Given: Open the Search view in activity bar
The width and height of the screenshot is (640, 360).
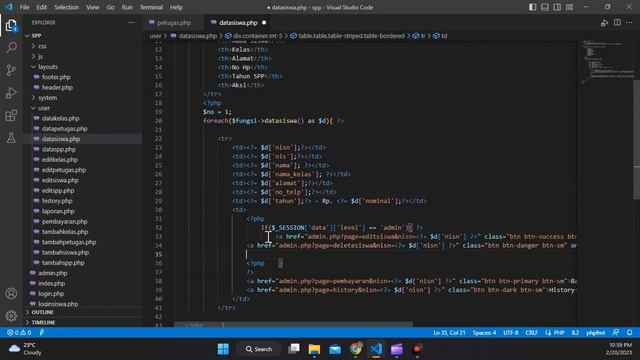Looking at the screenshot, I should pyautogui.click(x=11, y=48).
